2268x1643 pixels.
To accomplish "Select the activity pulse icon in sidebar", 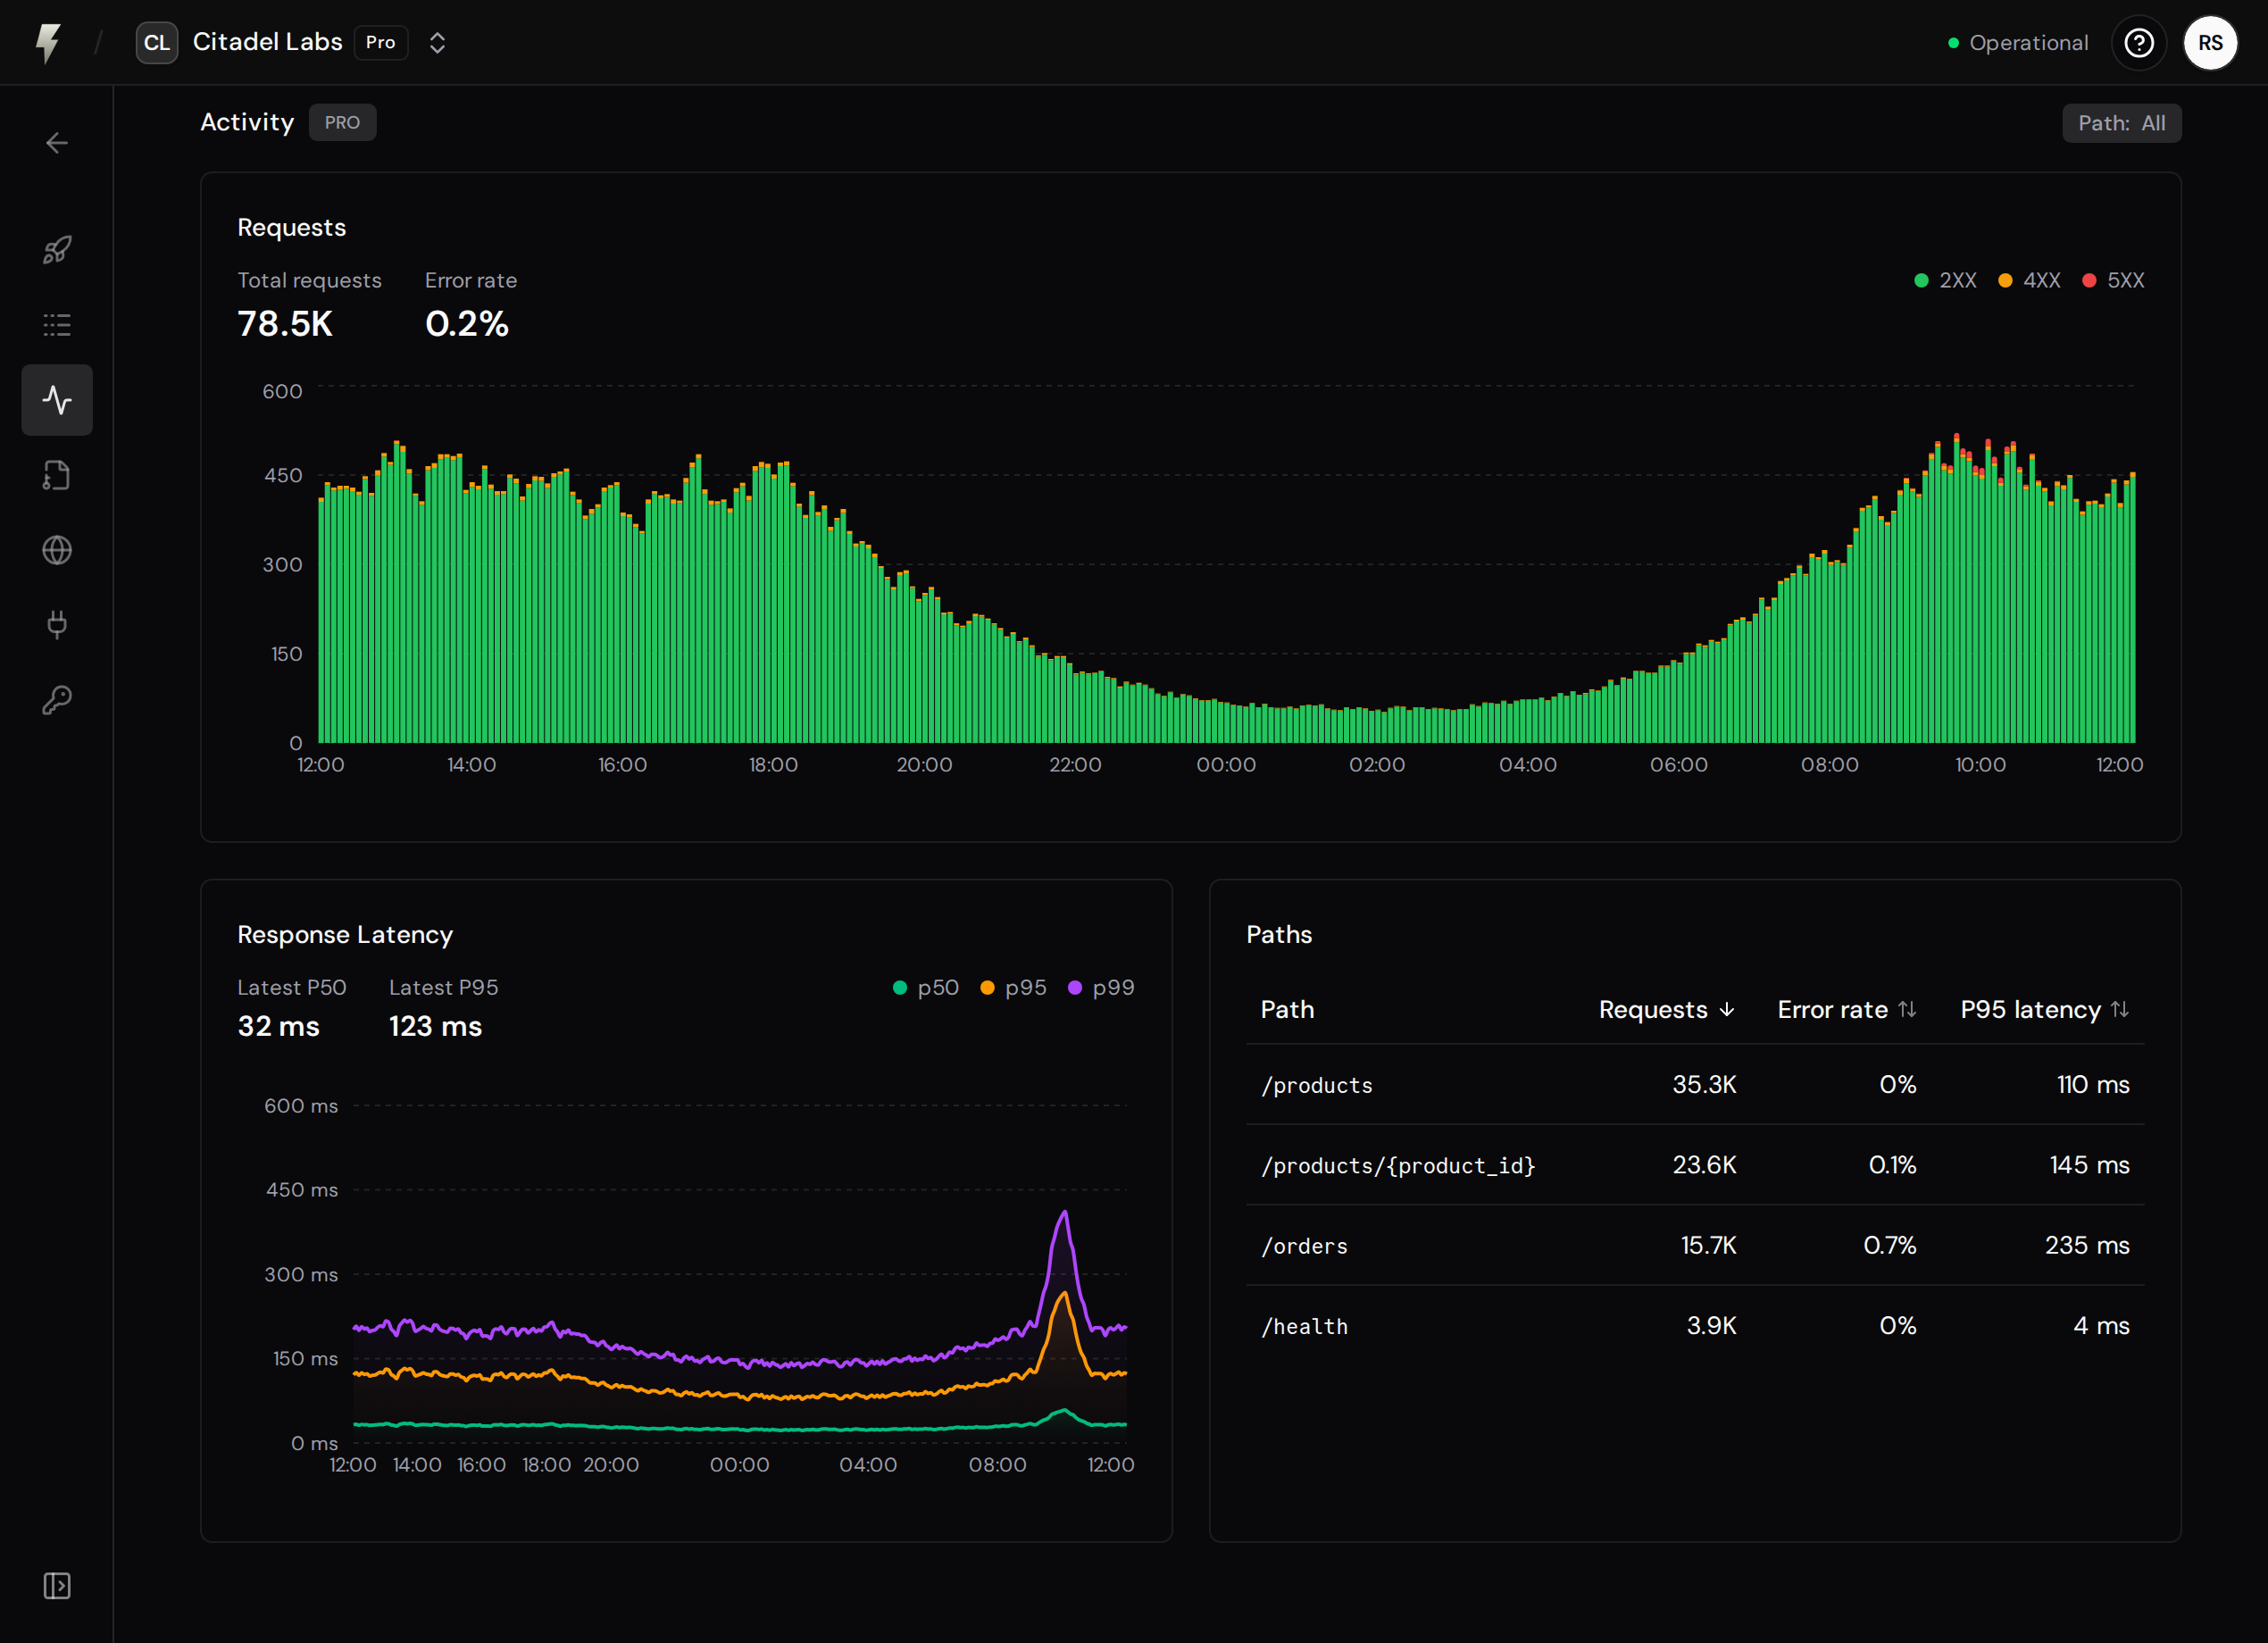I will tap(57, 400).
